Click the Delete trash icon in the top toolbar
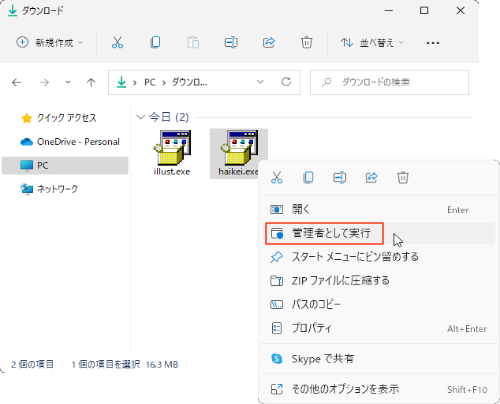This screenshot has height=404, width=500. (x=307, y=42)
